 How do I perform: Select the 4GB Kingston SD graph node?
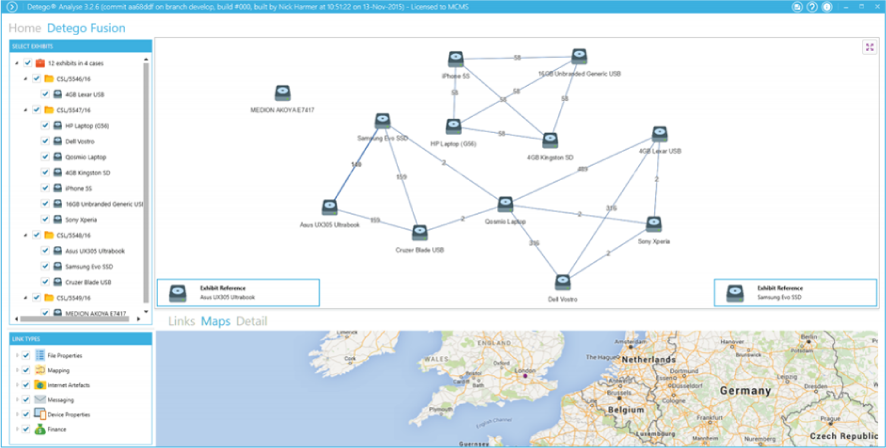(550, 141)
